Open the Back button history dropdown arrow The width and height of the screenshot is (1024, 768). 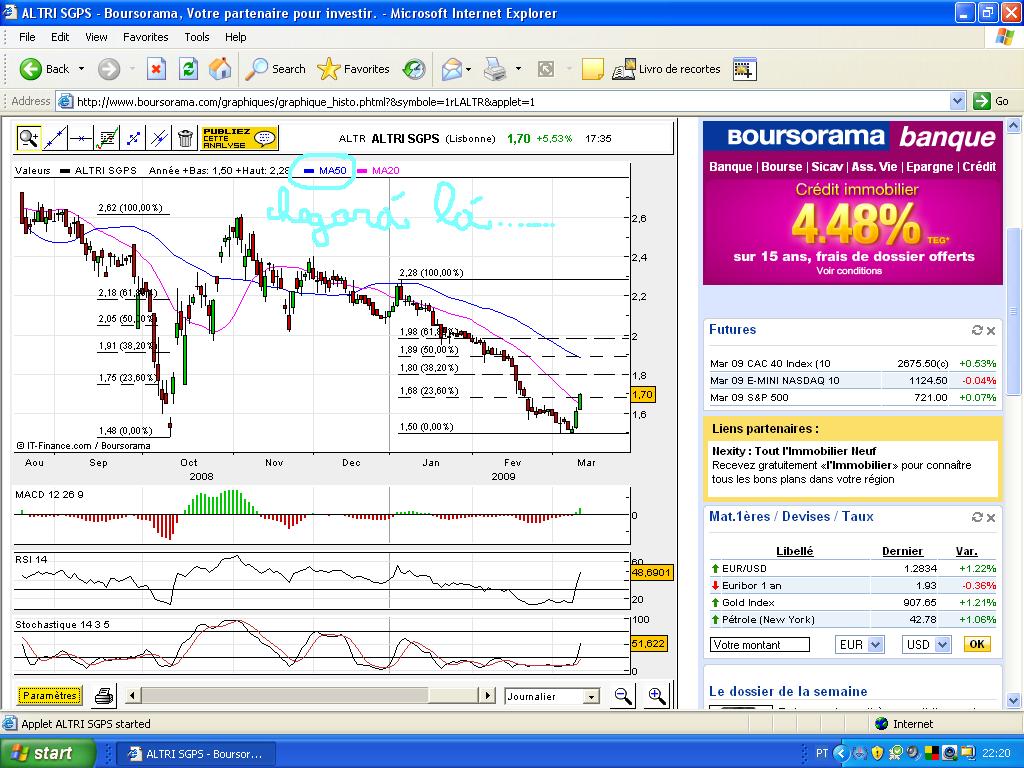(82, 69)
